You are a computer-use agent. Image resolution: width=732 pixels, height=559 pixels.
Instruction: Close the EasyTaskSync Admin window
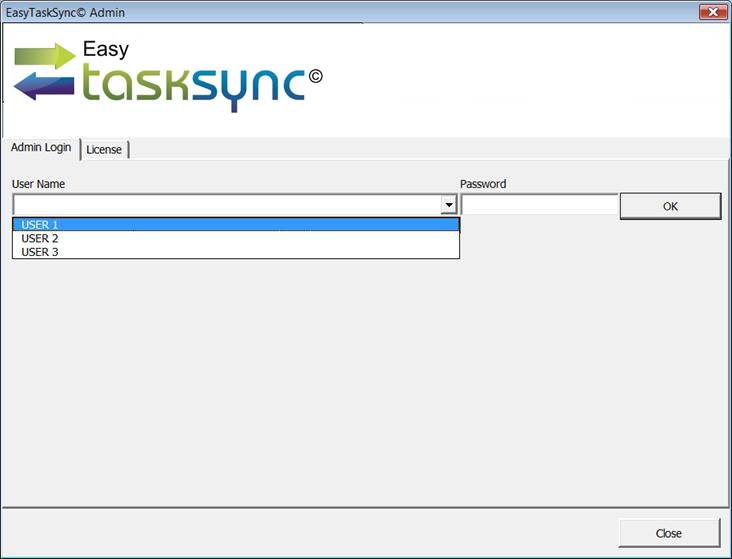pyautogui.click(x=712, y=12)
